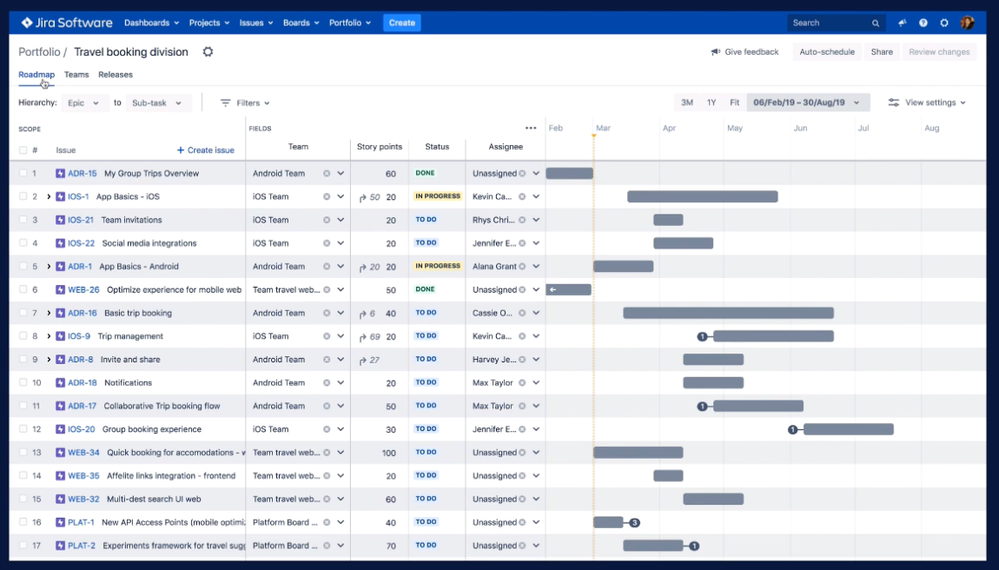This screenshot has width=999, height=570.
Task: Set timeline to 3M view
Action: (687, 103)
